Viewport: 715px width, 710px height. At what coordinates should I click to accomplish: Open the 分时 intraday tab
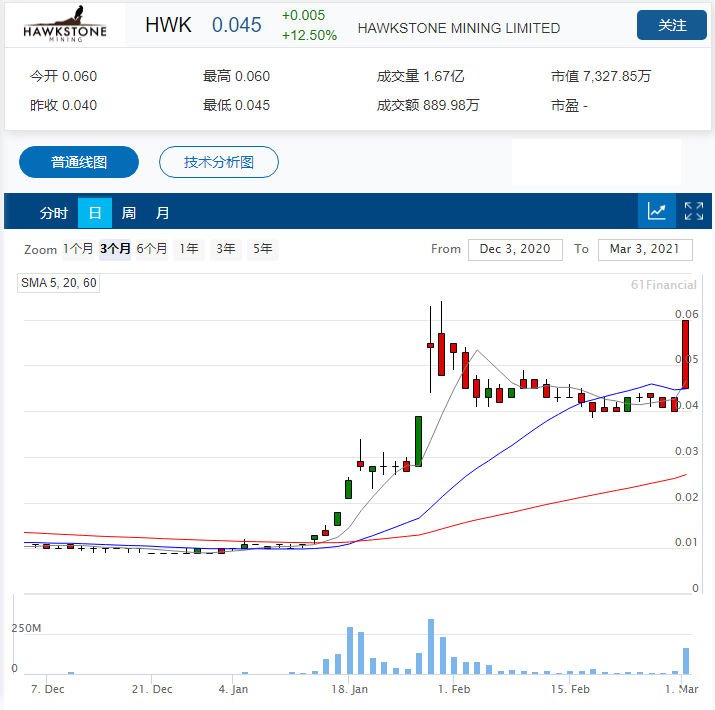click(53, 212)
